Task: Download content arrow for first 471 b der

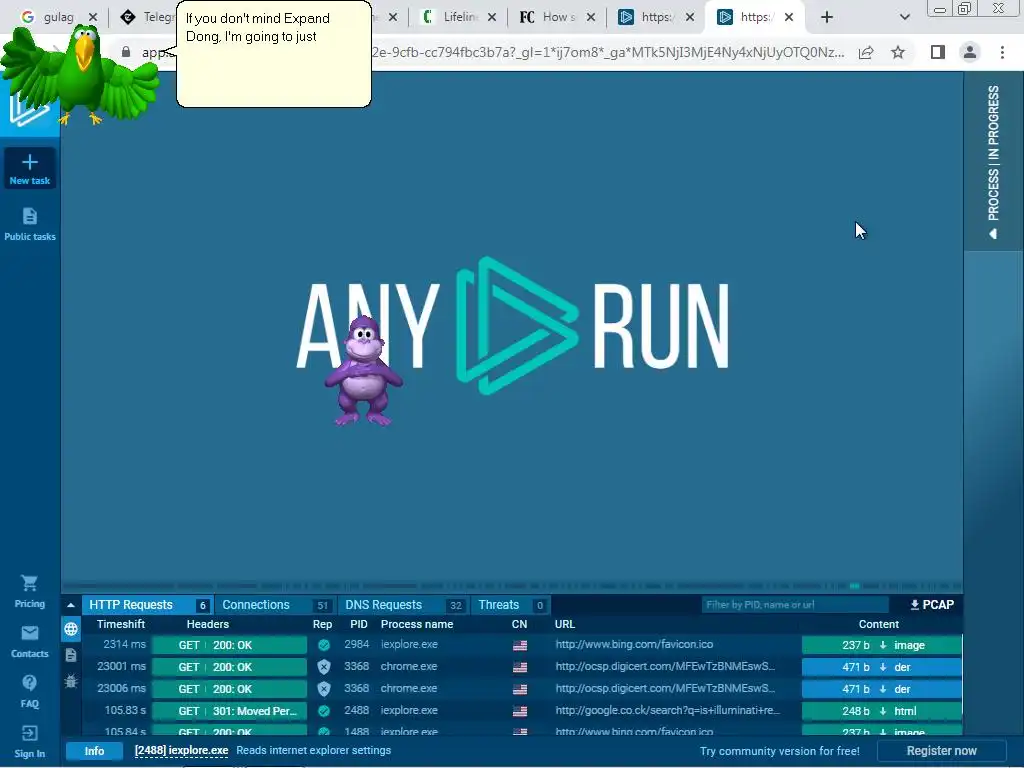Action: pyautogui.click(x=883, y=667)
